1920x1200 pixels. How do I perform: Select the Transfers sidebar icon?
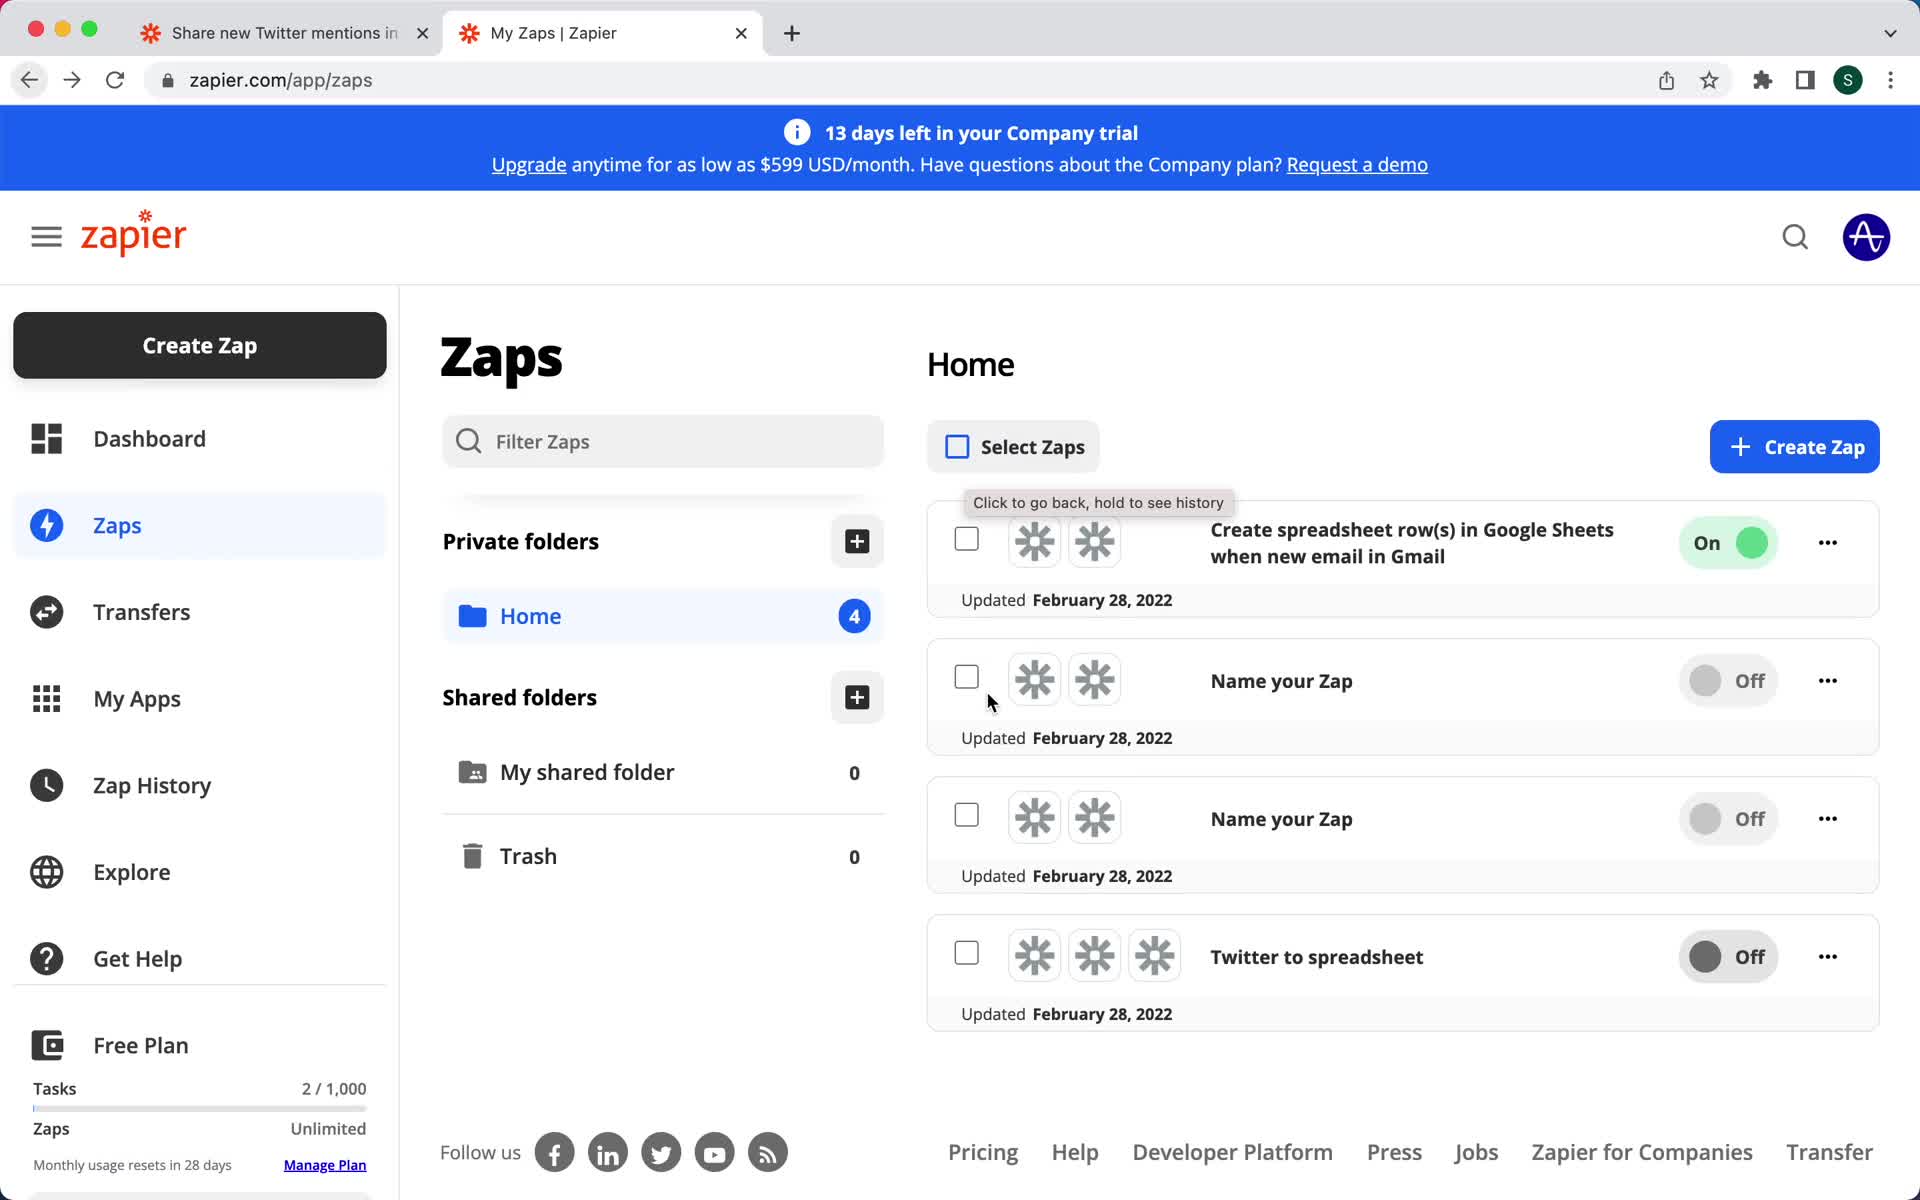click(48, 612)
